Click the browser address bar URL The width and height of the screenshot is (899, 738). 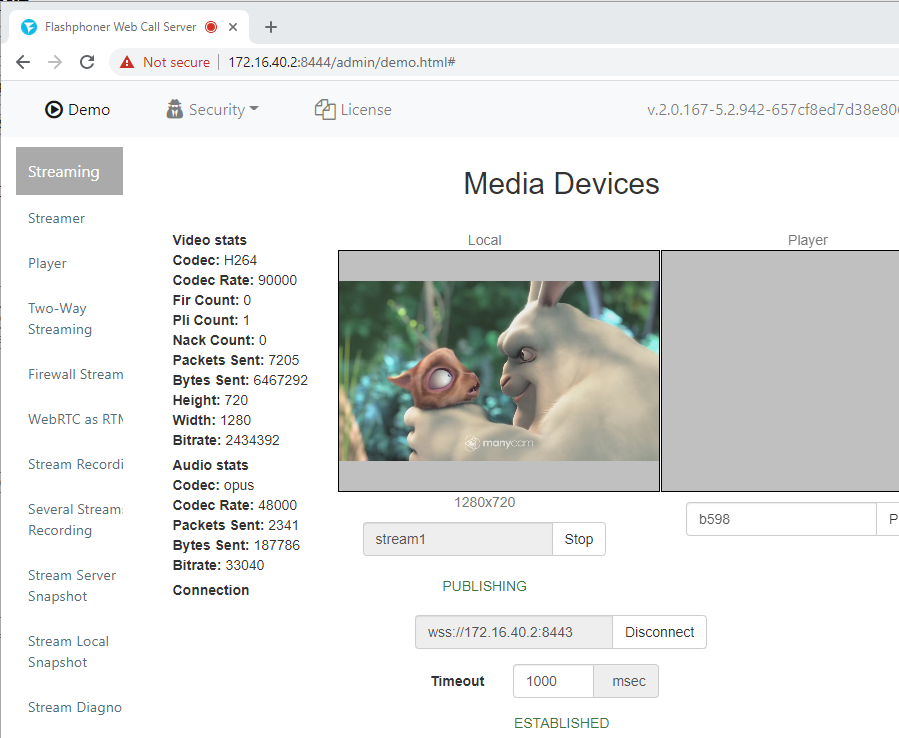click(342, 62)
